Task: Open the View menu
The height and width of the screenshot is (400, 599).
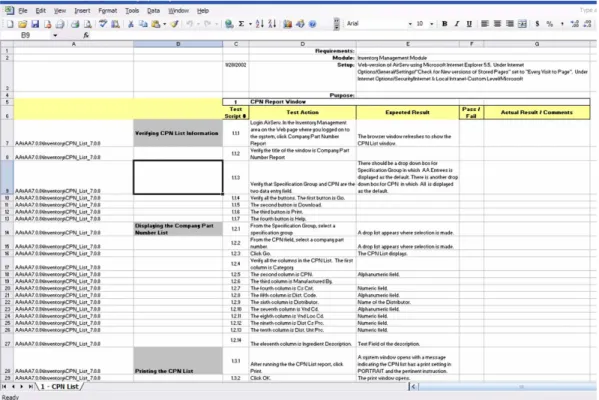Action: 60,11
